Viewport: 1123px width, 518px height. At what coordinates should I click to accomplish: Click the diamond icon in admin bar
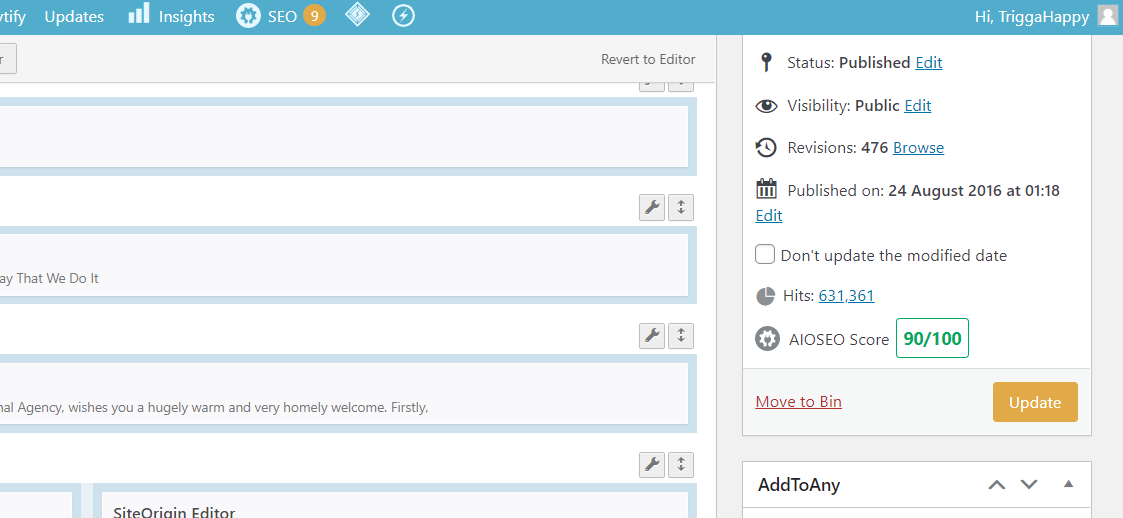(x=357, y=16)
